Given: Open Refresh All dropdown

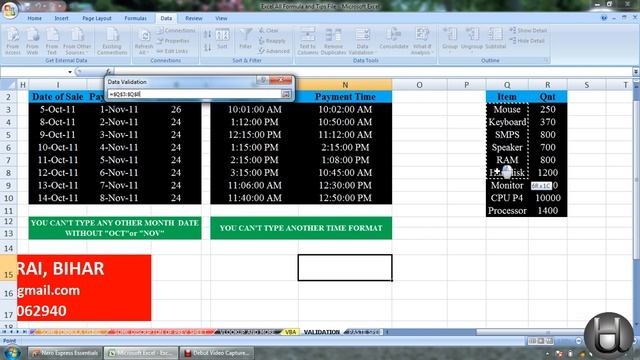Looking at the screenshot, I should (x=144, y=41).
